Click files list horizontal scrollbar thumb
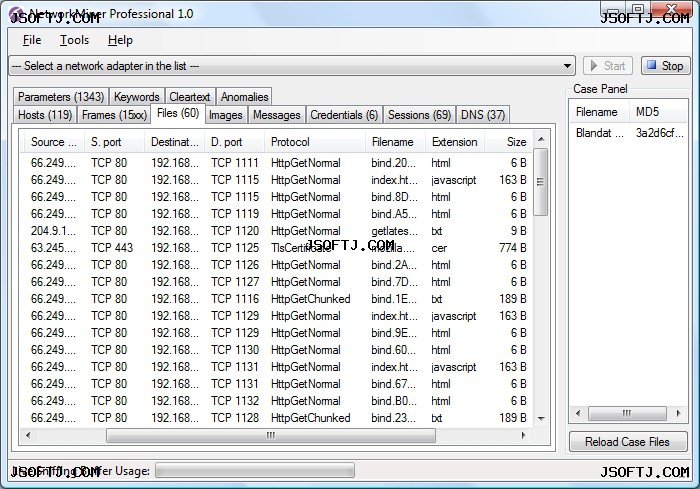 [271, 435]
